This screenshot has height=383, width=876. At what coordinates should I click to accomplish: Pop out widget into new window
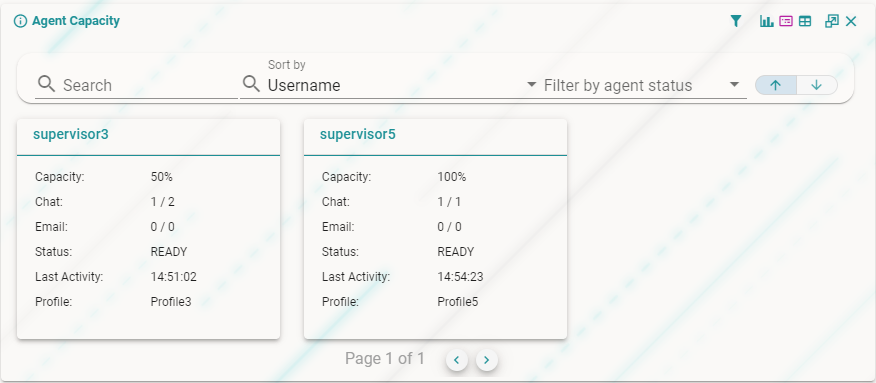(x=832, y=21)
